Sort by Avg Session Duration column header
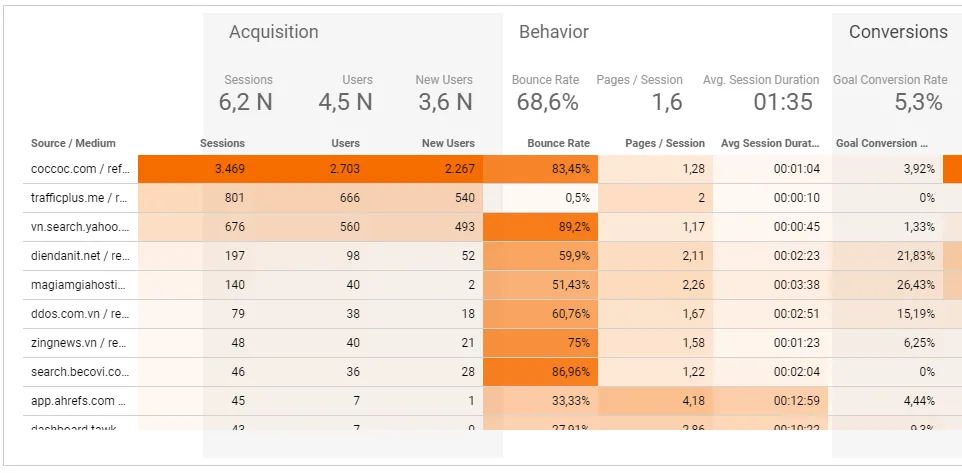Viewport: 962px width, 473px height. [770, 143]
